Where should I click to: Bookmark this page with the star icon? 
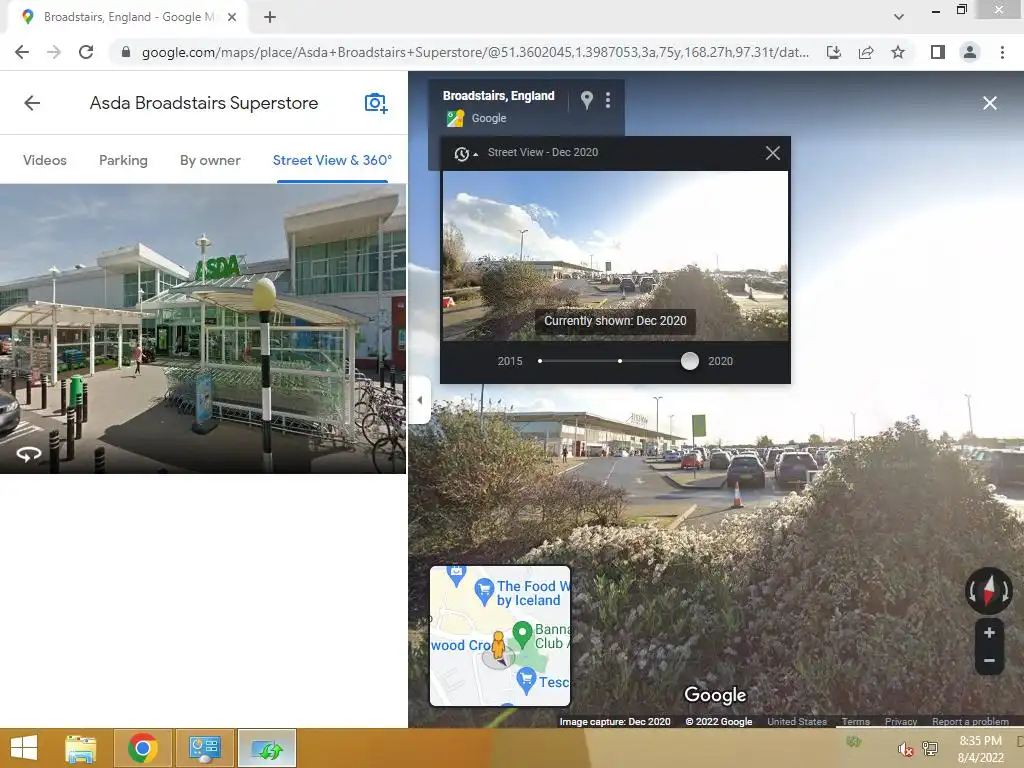[x=898, y=52]
